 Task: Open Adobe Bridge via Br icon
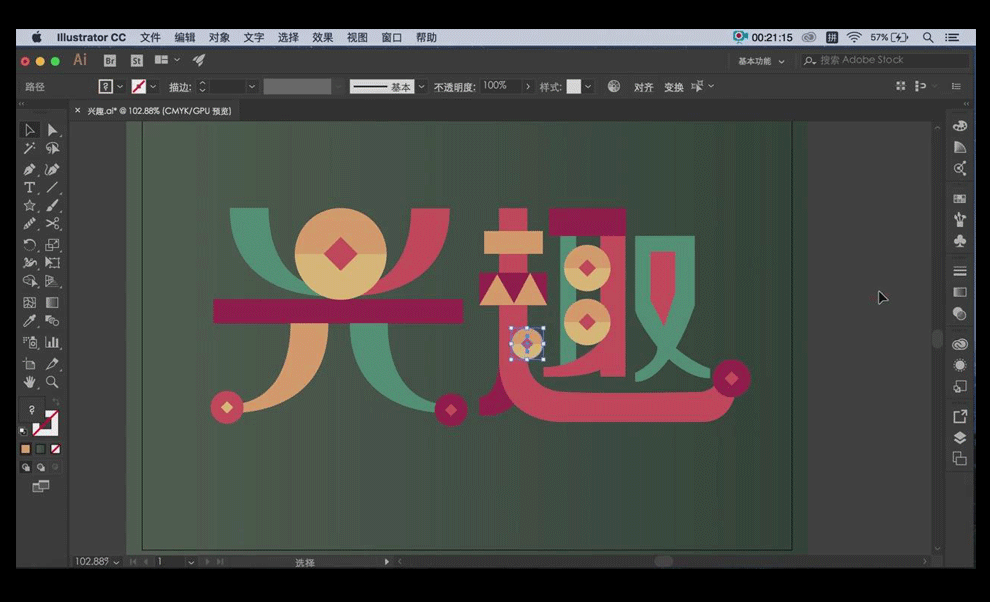pyautogui.click(x=110, y=61)
